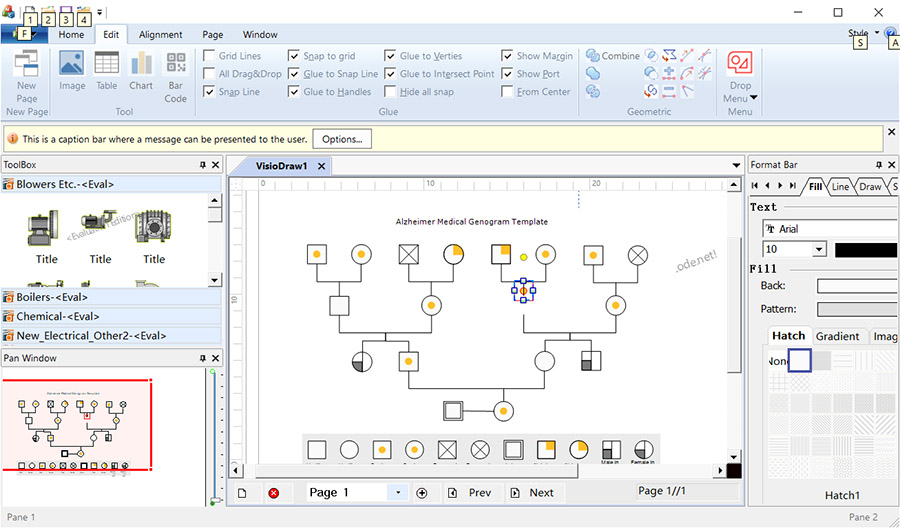Image resolution: width=900 pixels, height=528 pixels.
Task: Insert an Image from the Tool group
Action: pos(72,63)
